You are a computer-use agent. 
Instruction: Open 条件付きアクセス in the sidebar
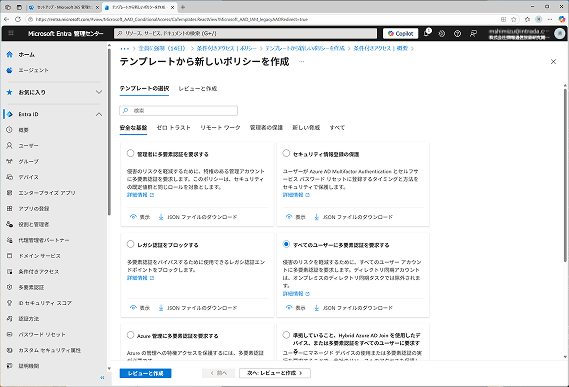tap(38, 272)
